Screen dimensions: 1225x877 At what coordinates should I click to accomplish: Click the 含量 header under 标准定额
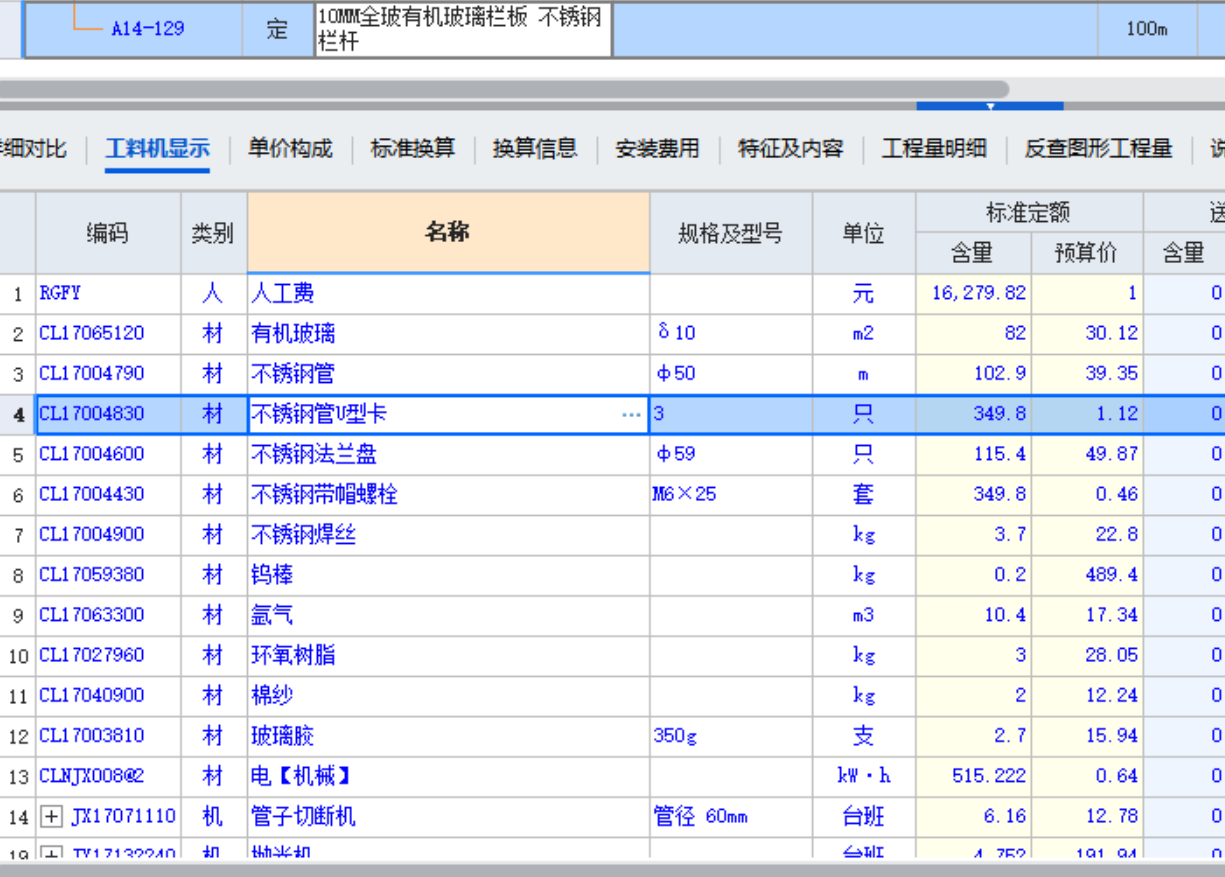pyautogui.click(x=973, y=253)
